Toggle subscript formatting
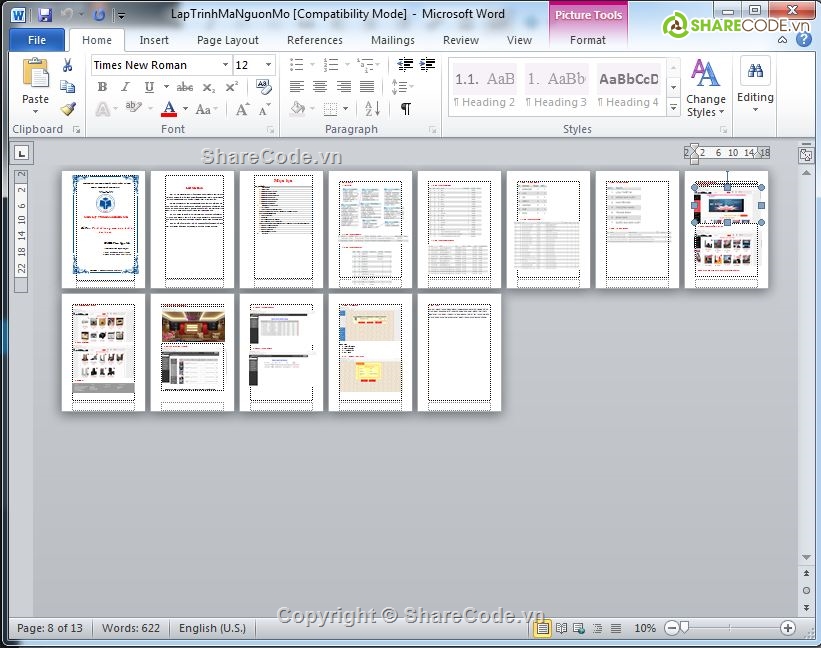 point(208,87)
